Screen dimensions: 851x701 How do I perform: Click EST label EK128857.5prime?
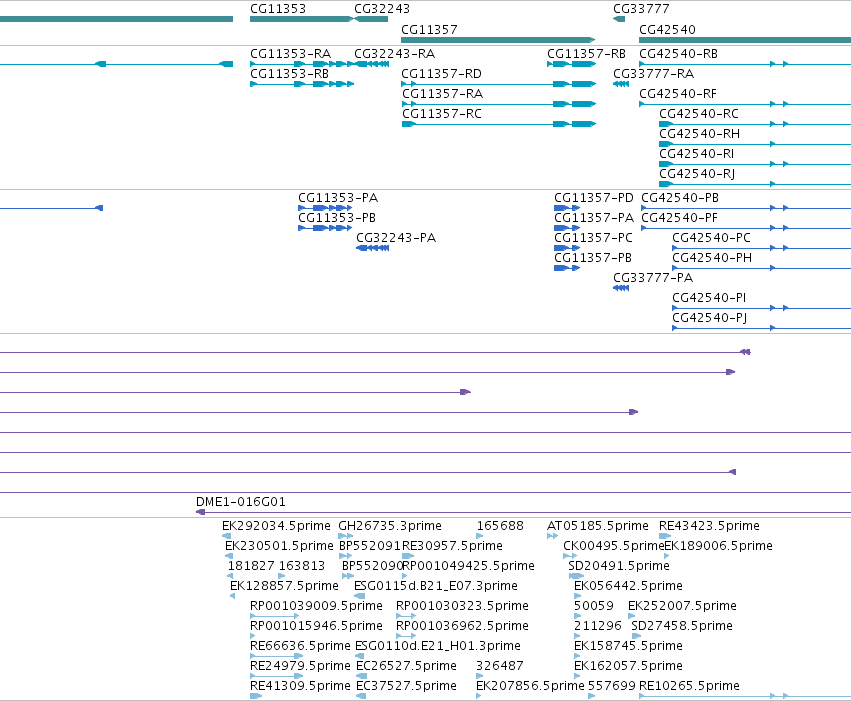coord(284,587)
